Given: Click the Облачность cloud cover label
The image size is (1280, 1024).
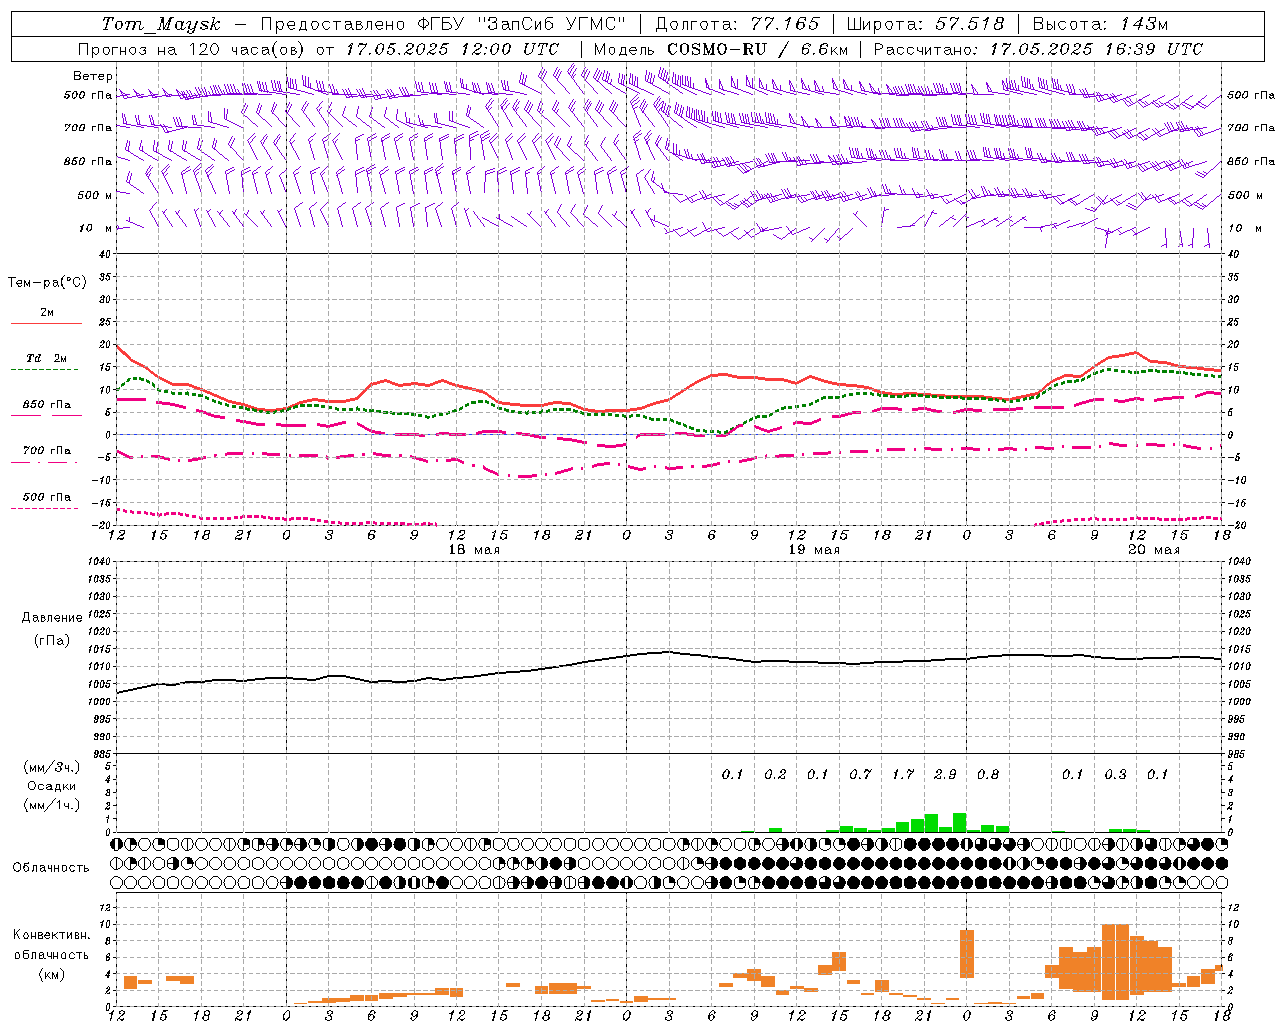Looking at the screenshot, I should point(51,868).
